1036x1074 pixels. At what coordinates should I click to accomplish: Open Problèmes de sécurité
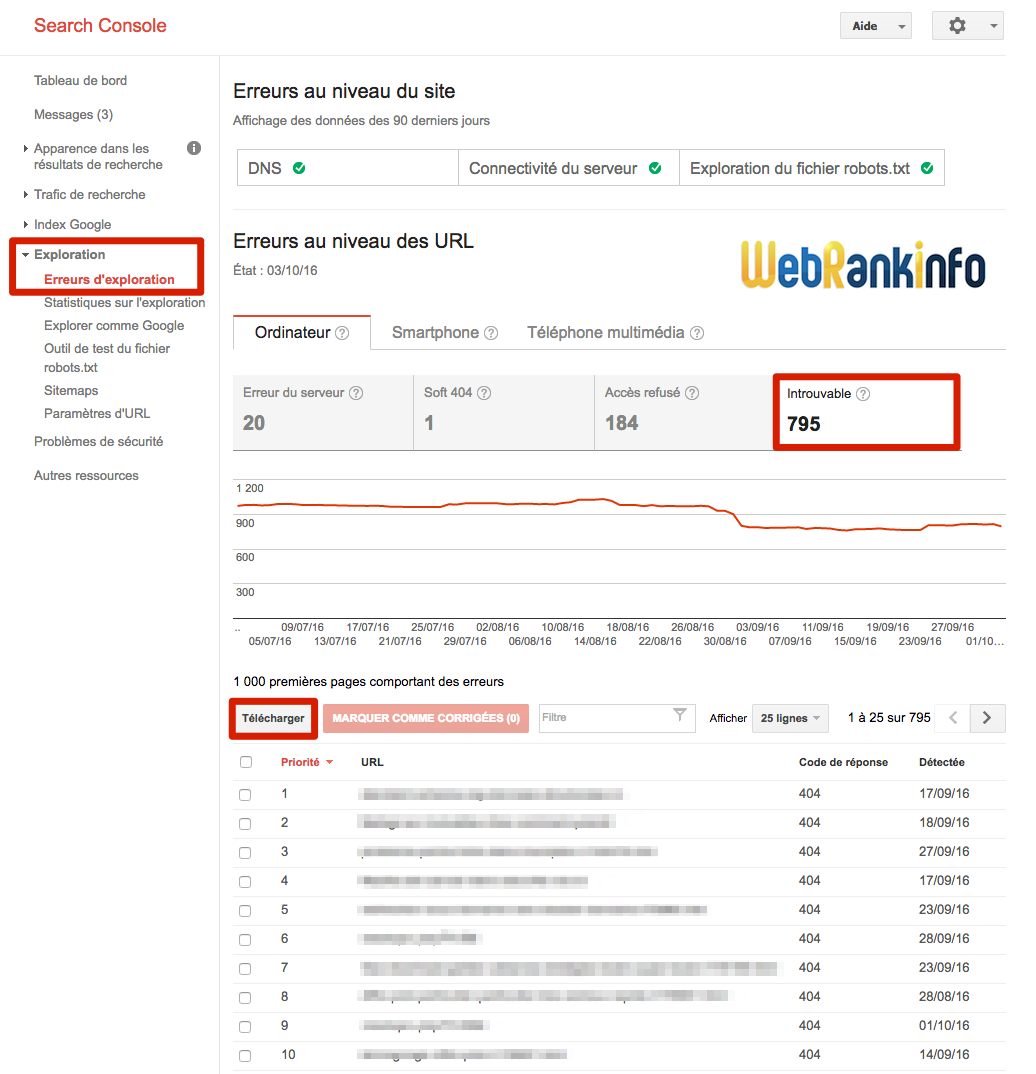click(x=99, y=441)
